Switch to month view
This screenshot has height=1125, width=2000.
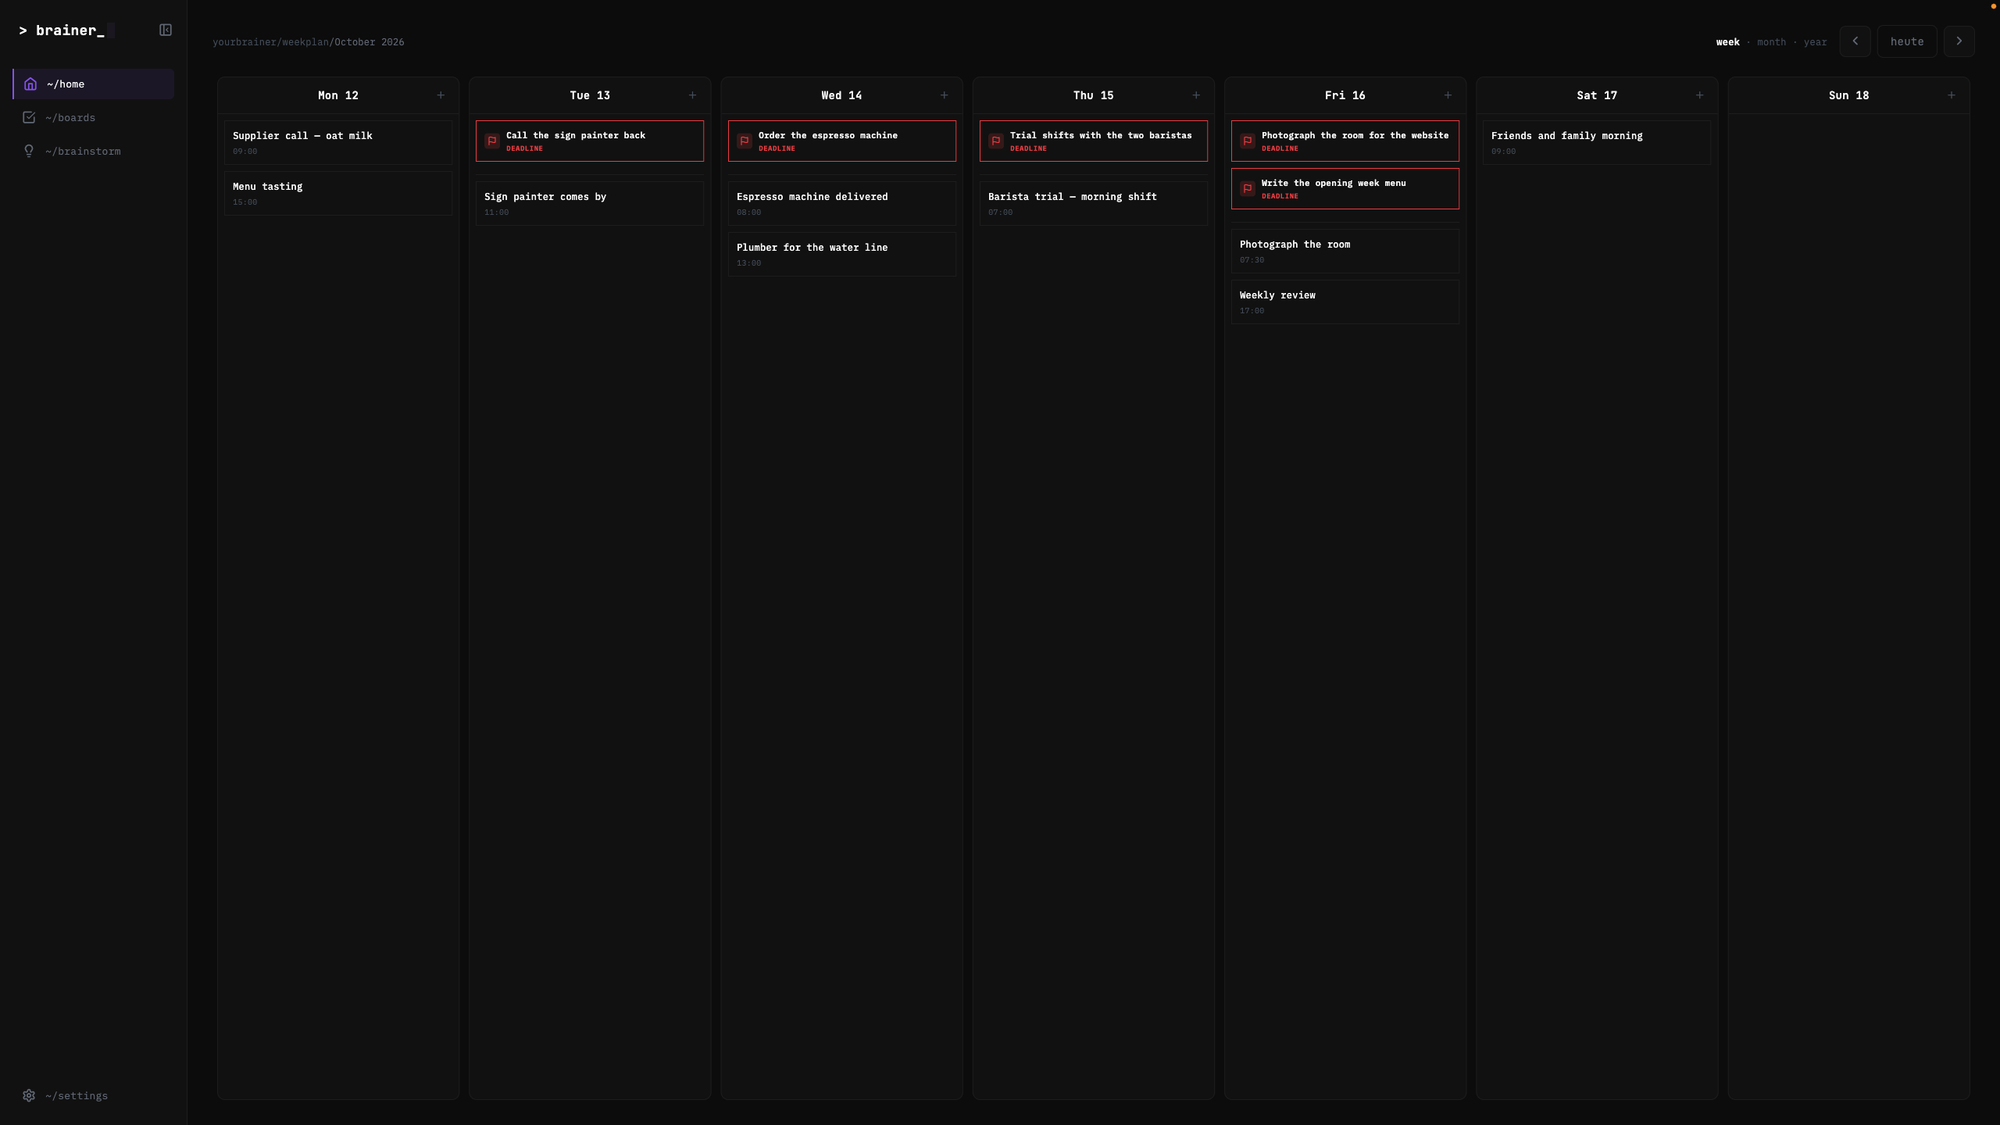click(x=1771, y=42)
